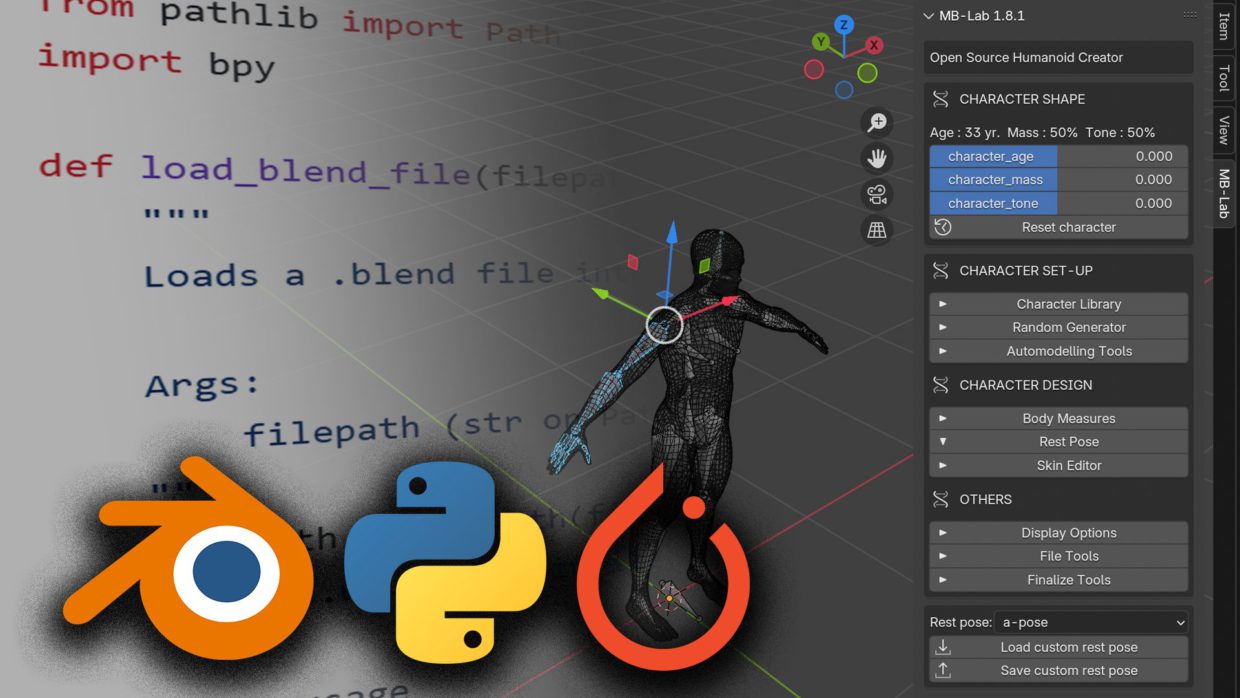Click the red X axis gizmo ball
Viewport: 1240px width, 698px height.
[x=874, y=45]
